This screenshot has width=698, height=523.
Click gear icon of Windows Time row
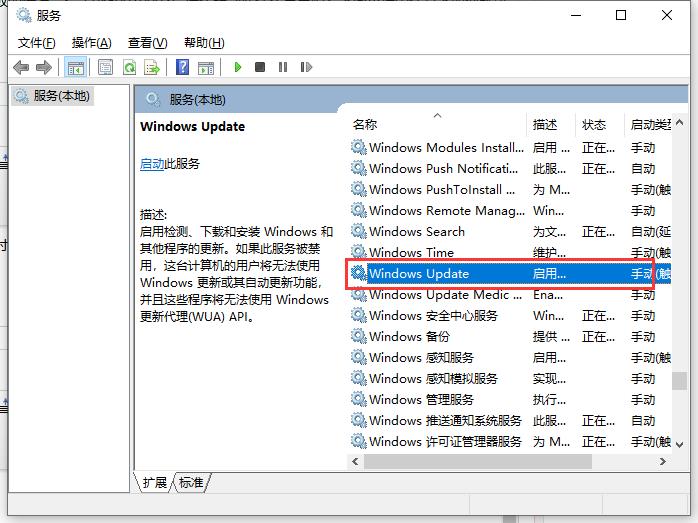tap(359, 252)
